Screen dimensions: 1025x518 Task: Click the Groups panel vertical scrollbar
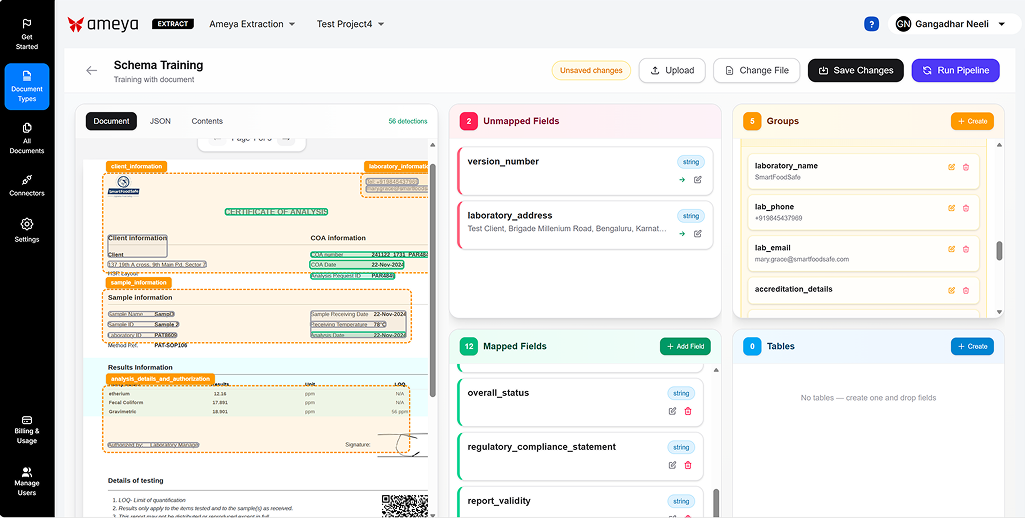(999, 251)
